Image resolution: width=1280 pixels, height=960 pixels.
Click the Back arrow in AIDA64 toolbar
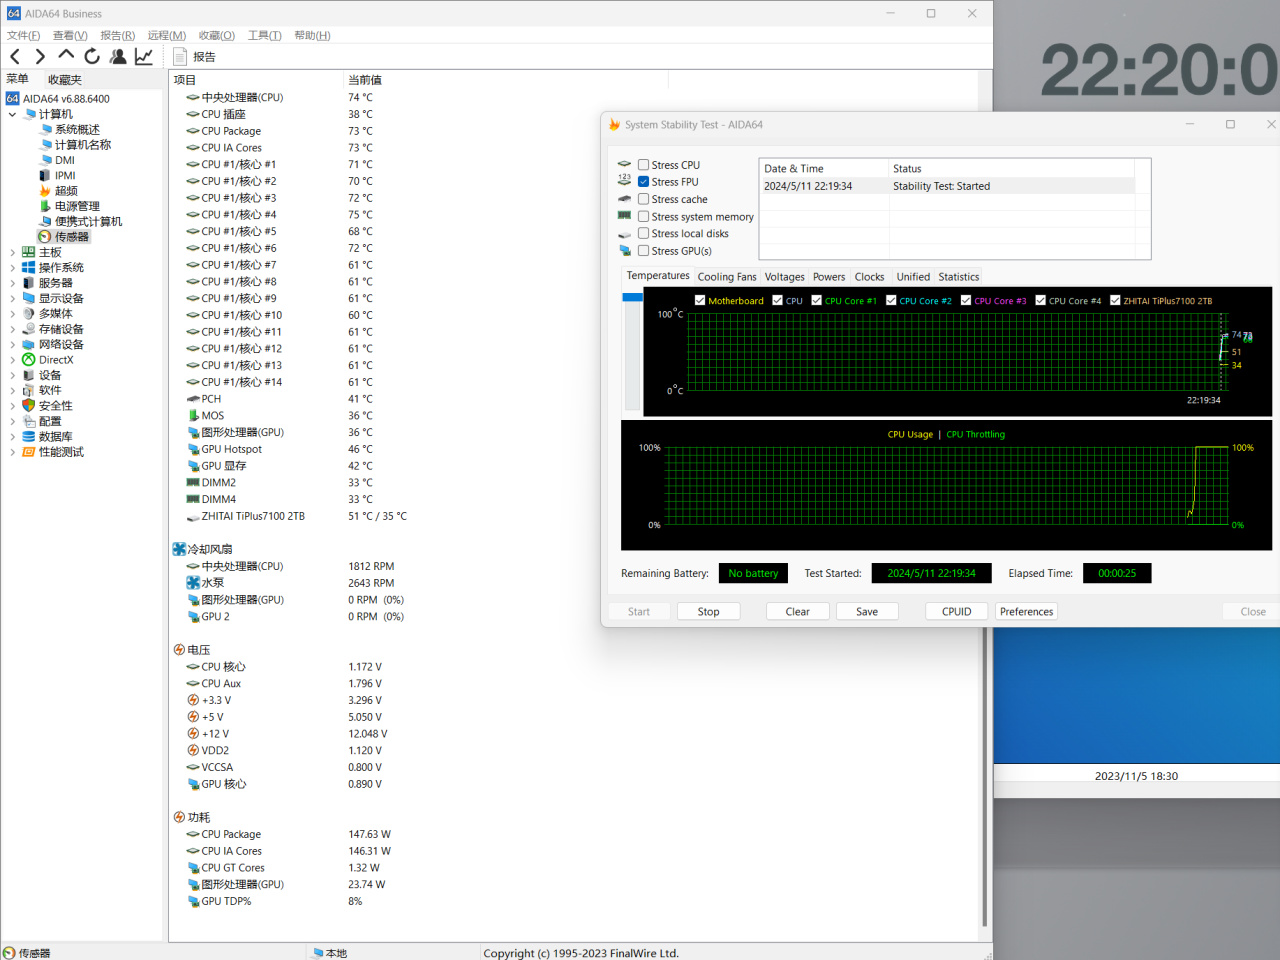click(x=15, y=57)
